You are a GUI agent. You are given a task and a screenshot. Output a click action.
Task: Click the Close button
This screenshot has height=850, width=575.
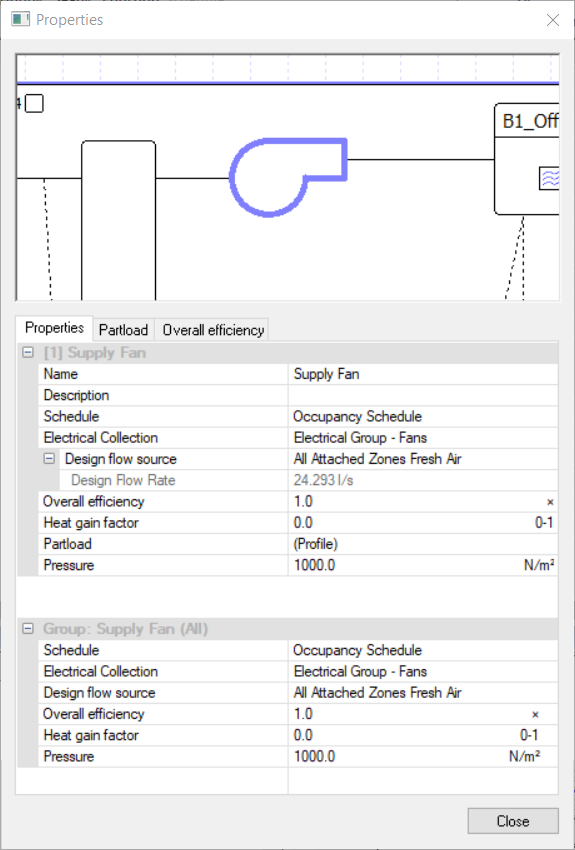[x=513, y=821]
